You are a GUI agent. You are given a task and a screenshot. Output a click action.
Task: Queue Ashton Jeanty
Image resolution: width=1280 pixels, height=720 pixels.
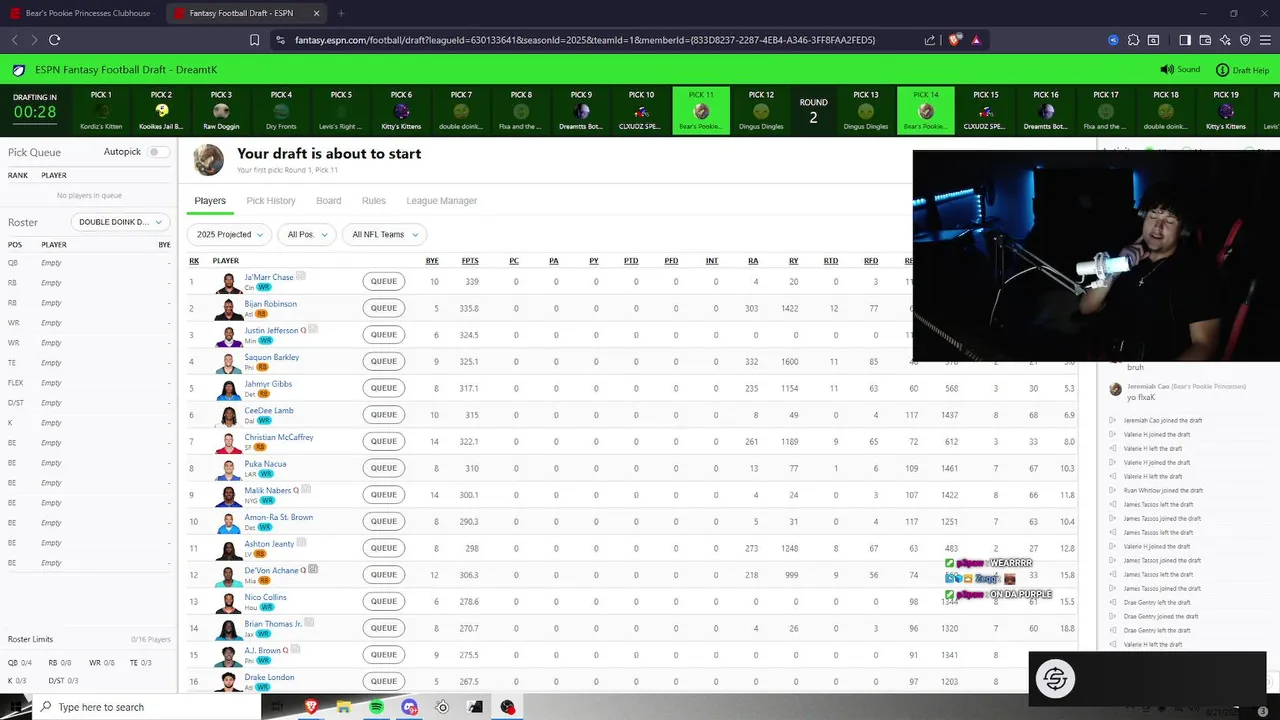pos(384,548)
